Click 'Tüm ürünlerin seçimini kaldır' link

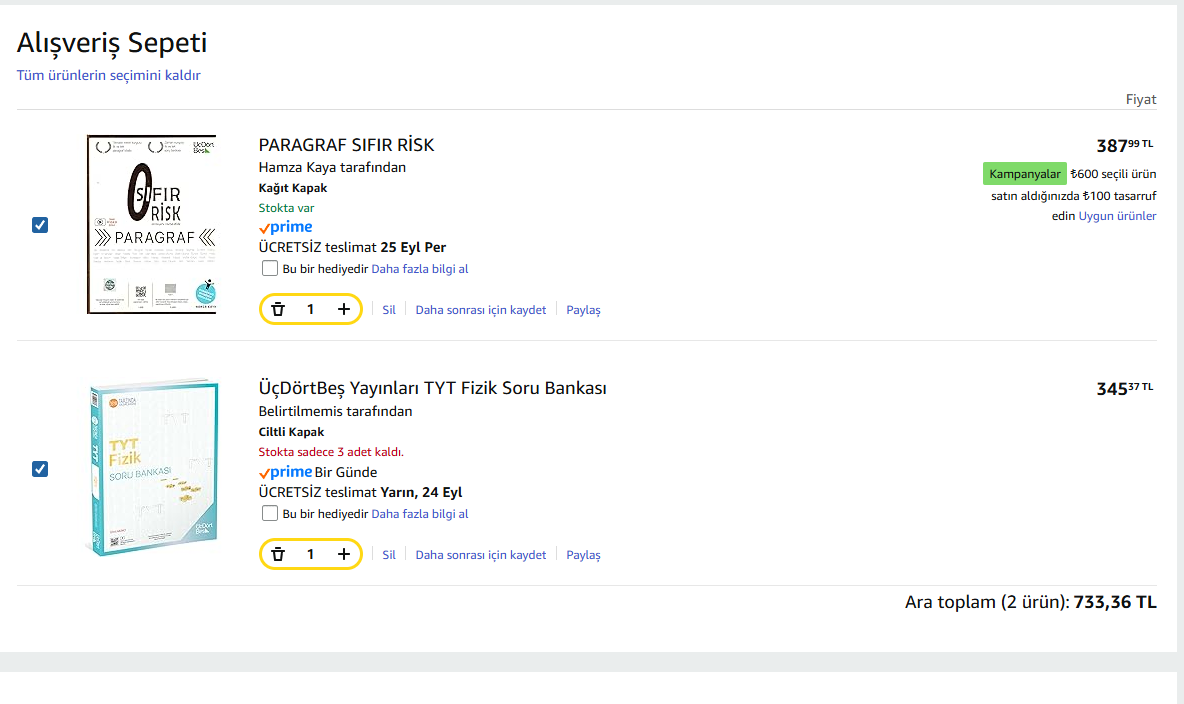(x=109, y=76)
